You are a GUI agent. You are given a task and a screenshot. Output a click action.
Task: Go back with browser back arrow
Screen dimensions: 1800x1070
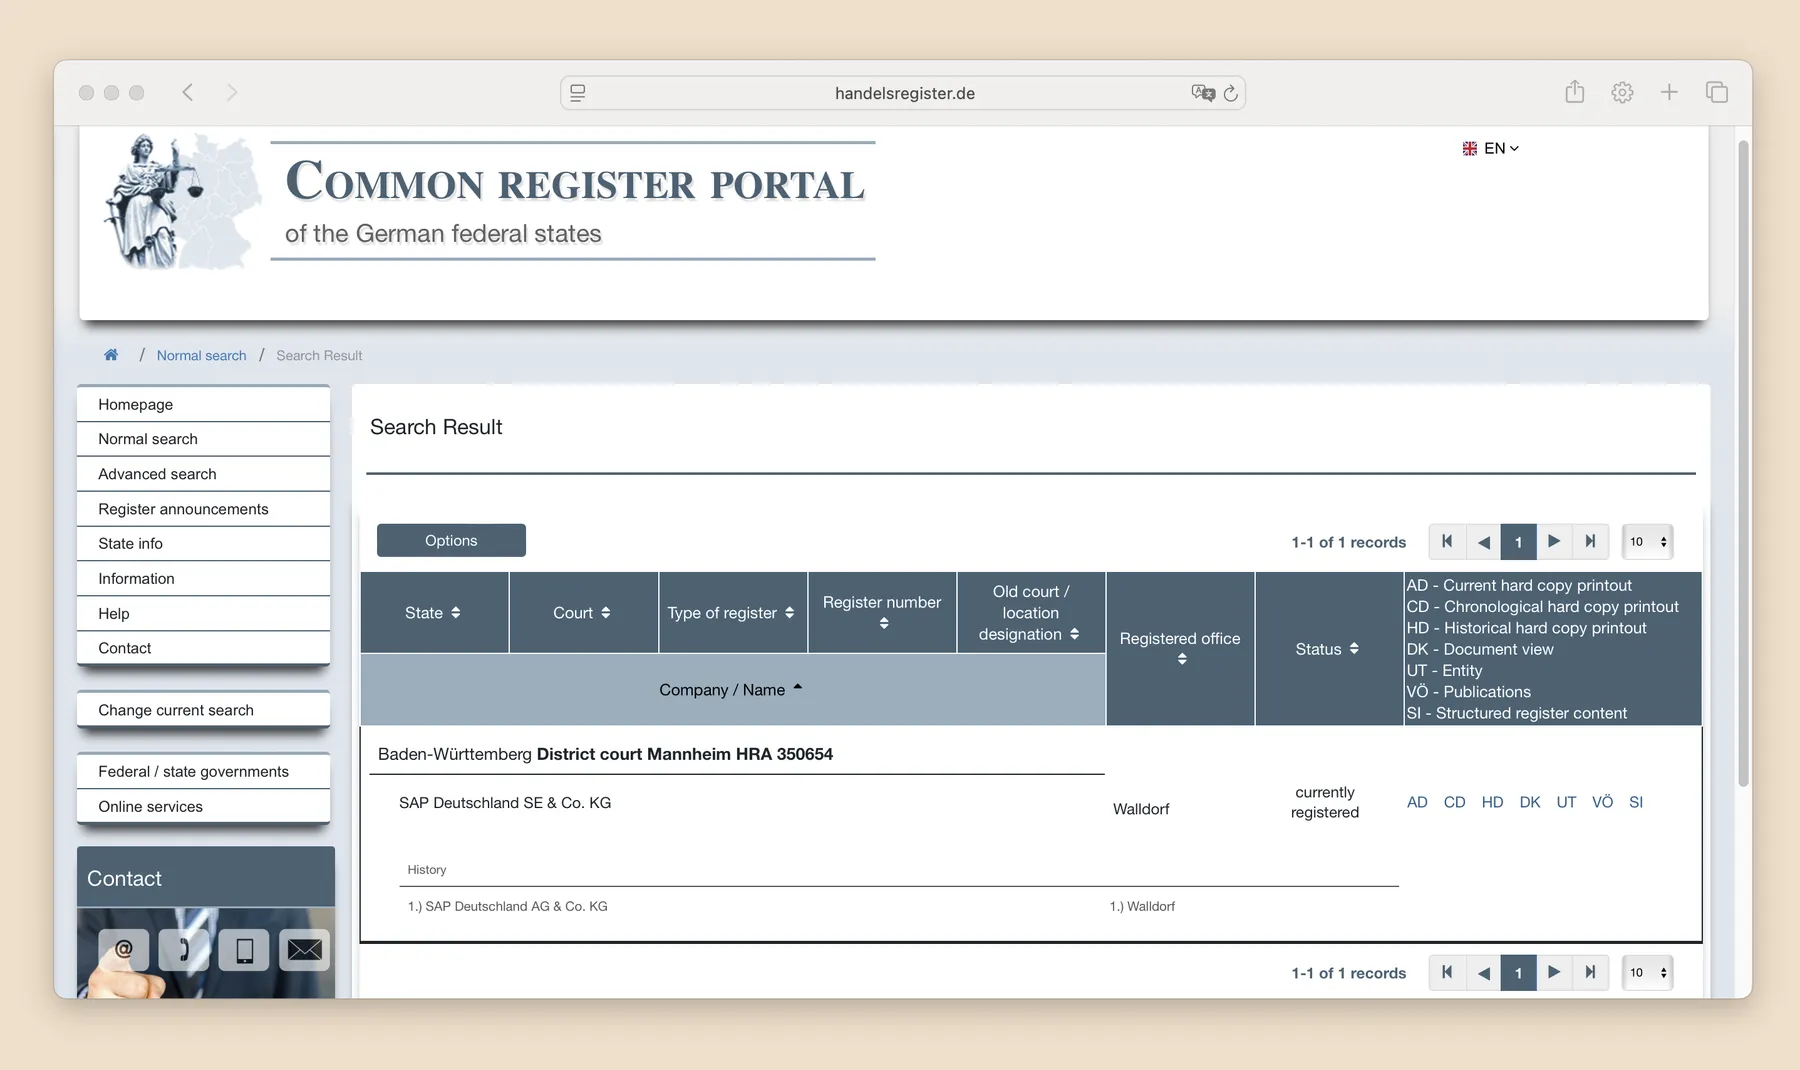pyautogui.click(x=187, y=93)
